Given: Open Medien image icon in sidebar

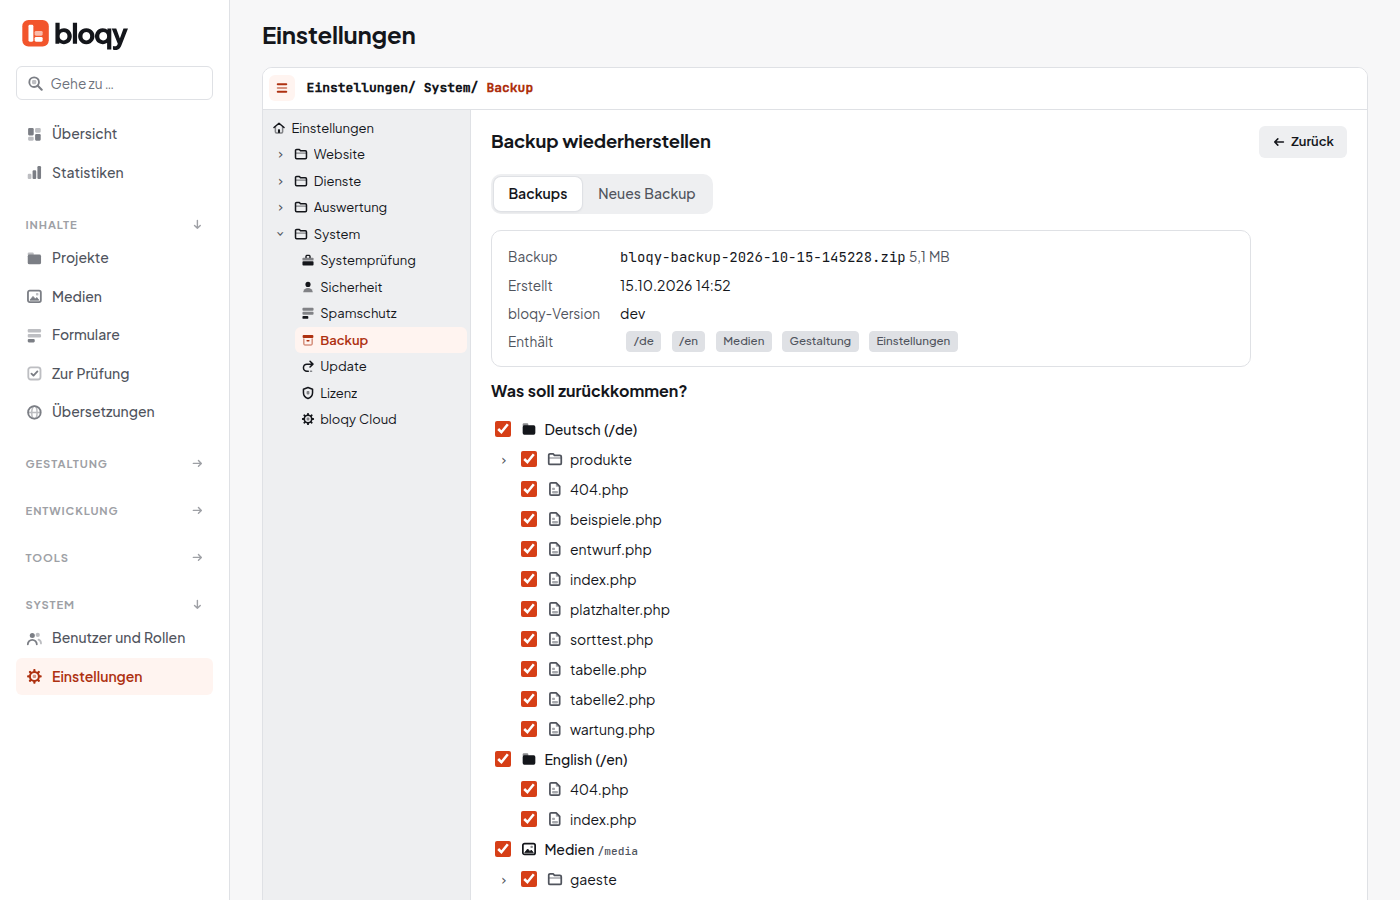Looking at the screenshot, I should pos(34,297).
